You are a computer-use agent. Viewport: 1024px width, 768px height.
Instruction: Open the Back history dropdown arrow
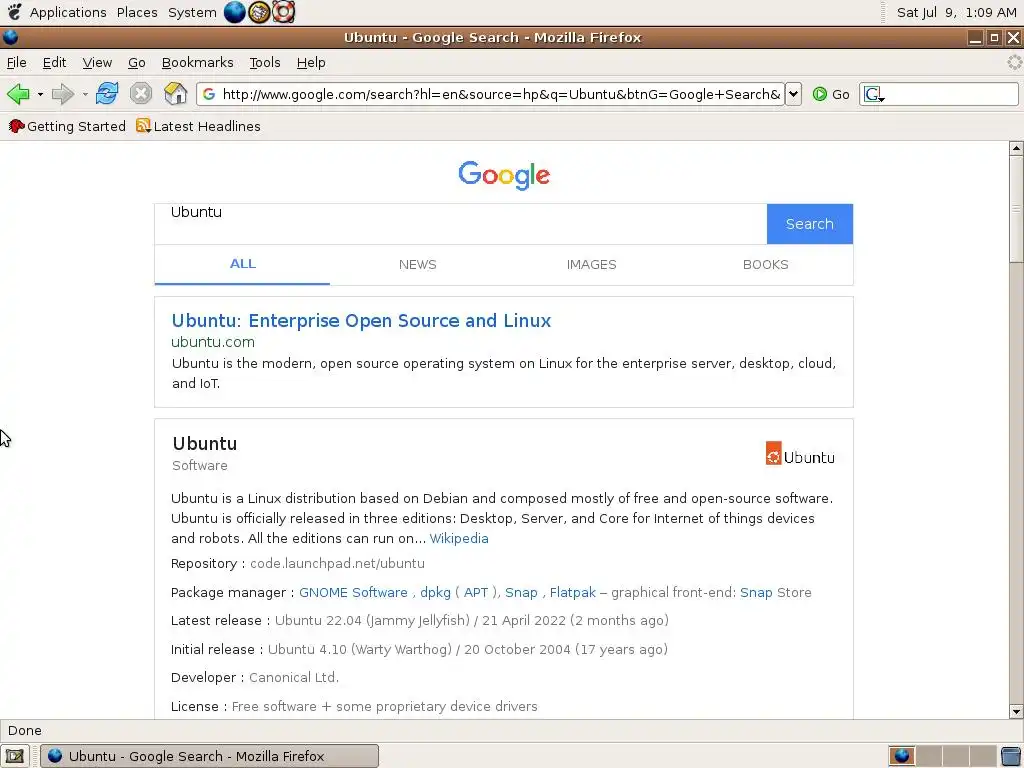point(40,95)
